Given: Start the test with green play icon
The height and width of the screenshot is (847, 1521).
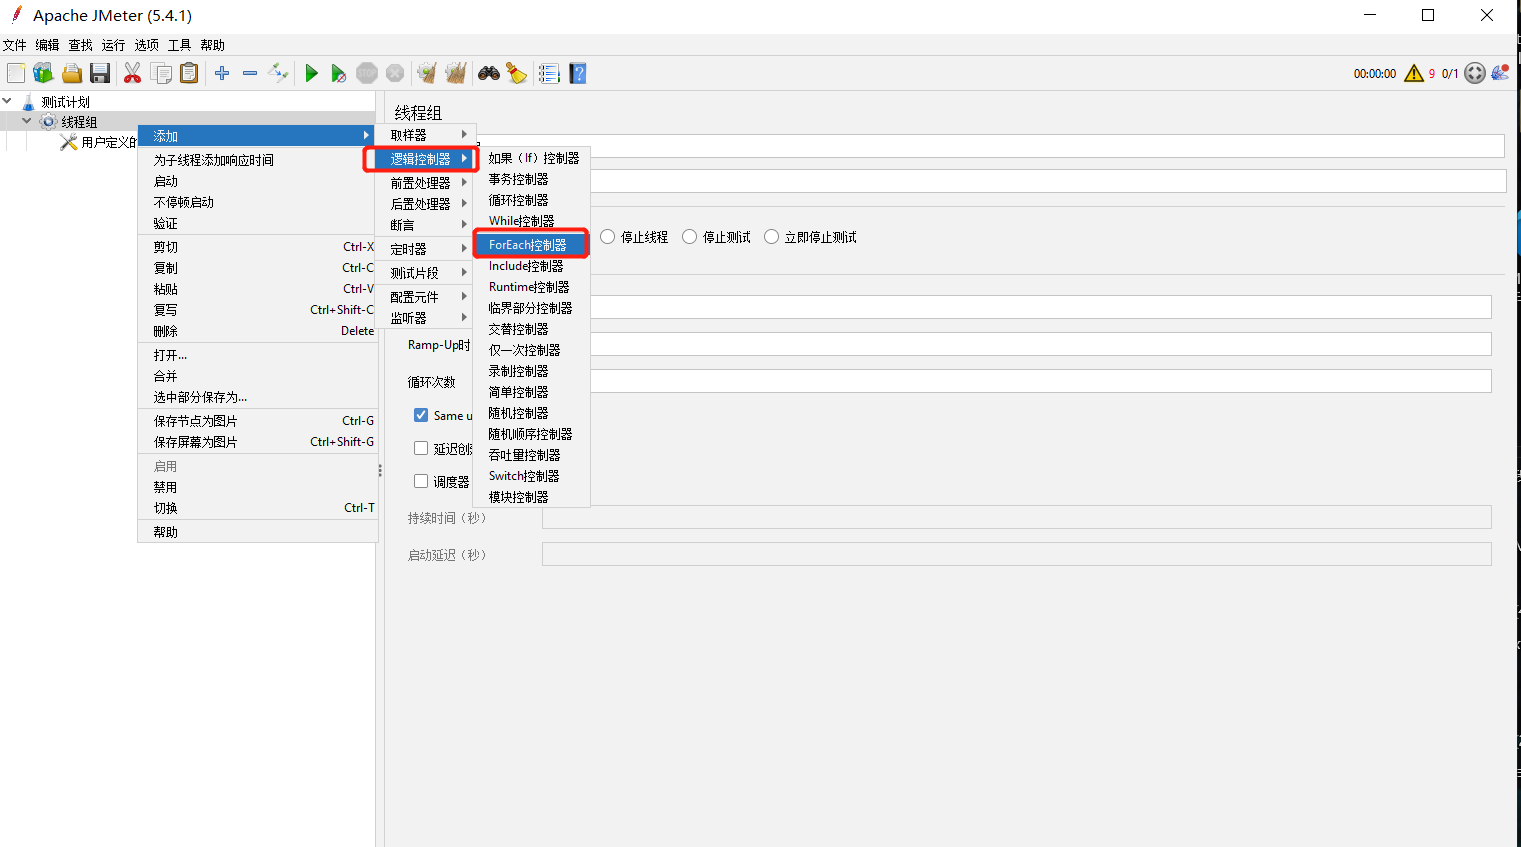Looking at the screenshot, I should coord(311,73).
